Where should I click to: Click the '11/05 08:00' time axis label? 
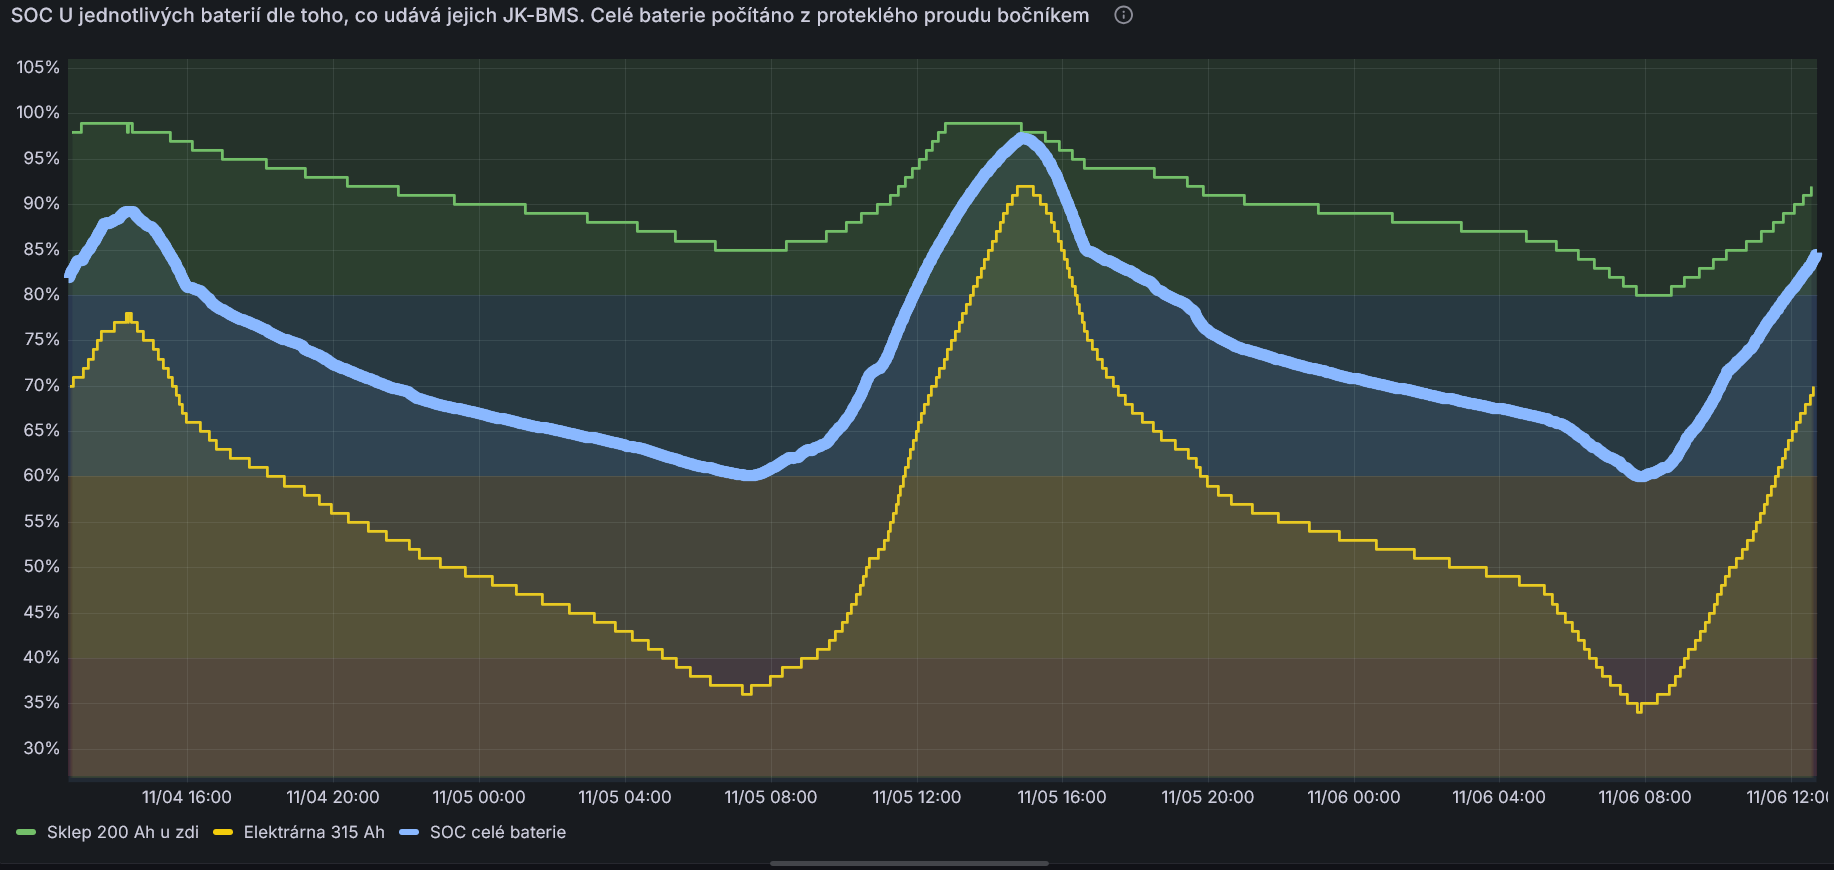click(771, 797)
